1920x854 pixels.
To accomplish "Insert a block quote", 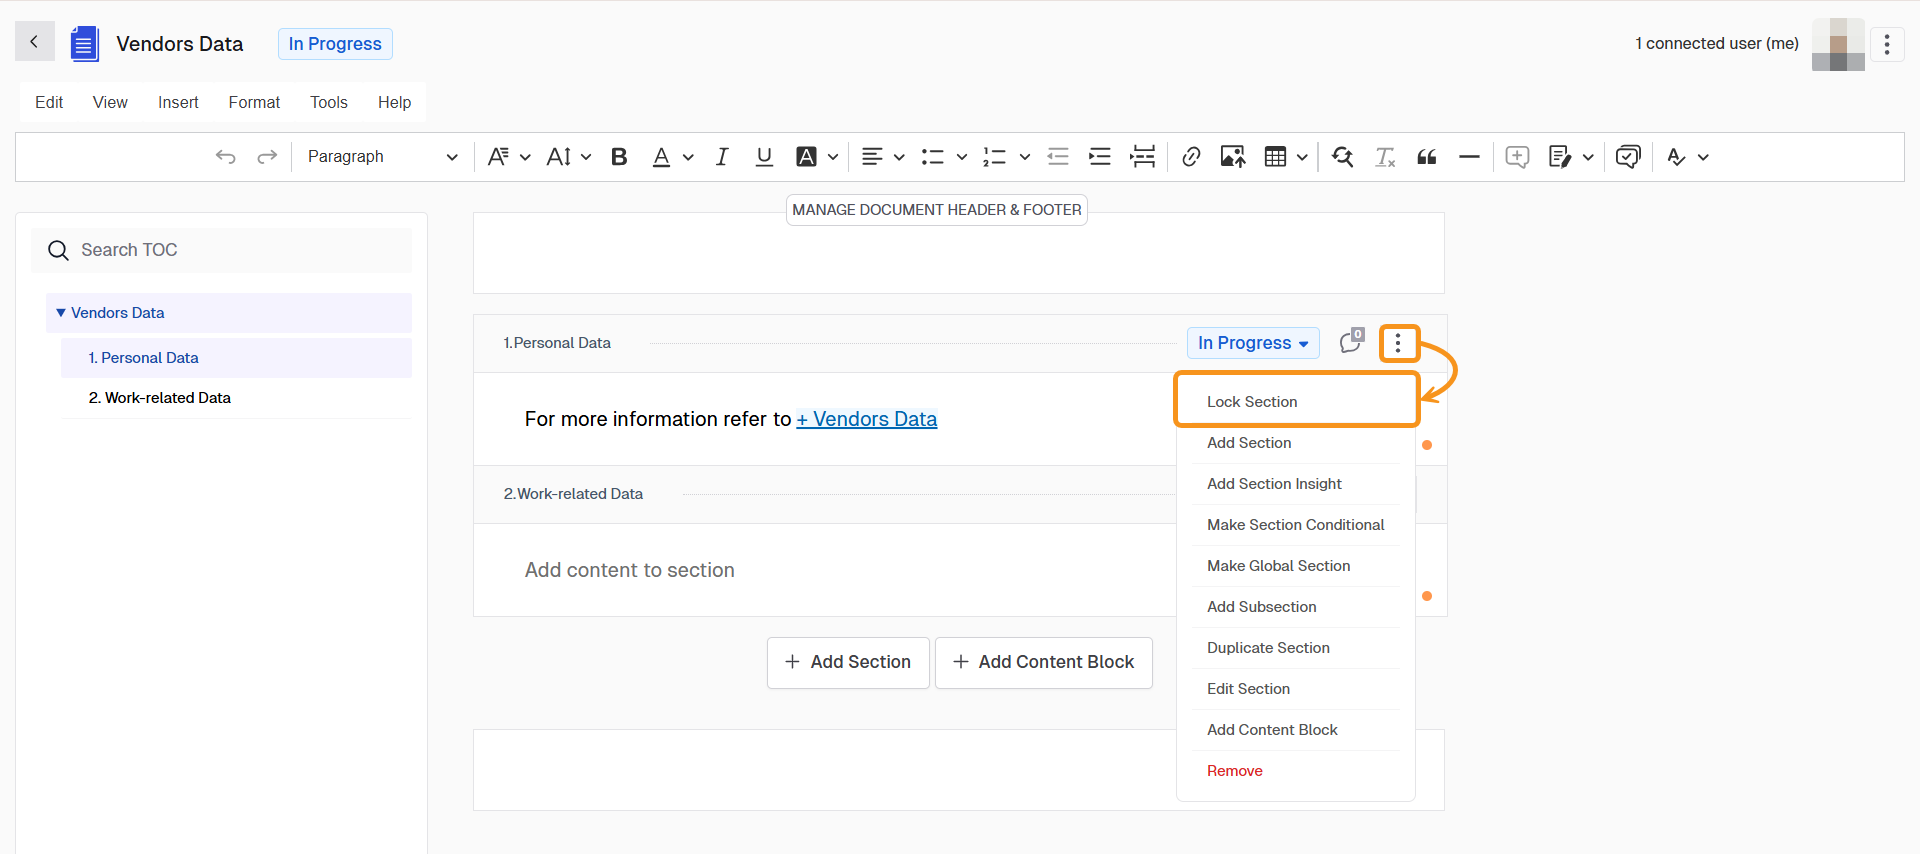I will pos(1427,157).
